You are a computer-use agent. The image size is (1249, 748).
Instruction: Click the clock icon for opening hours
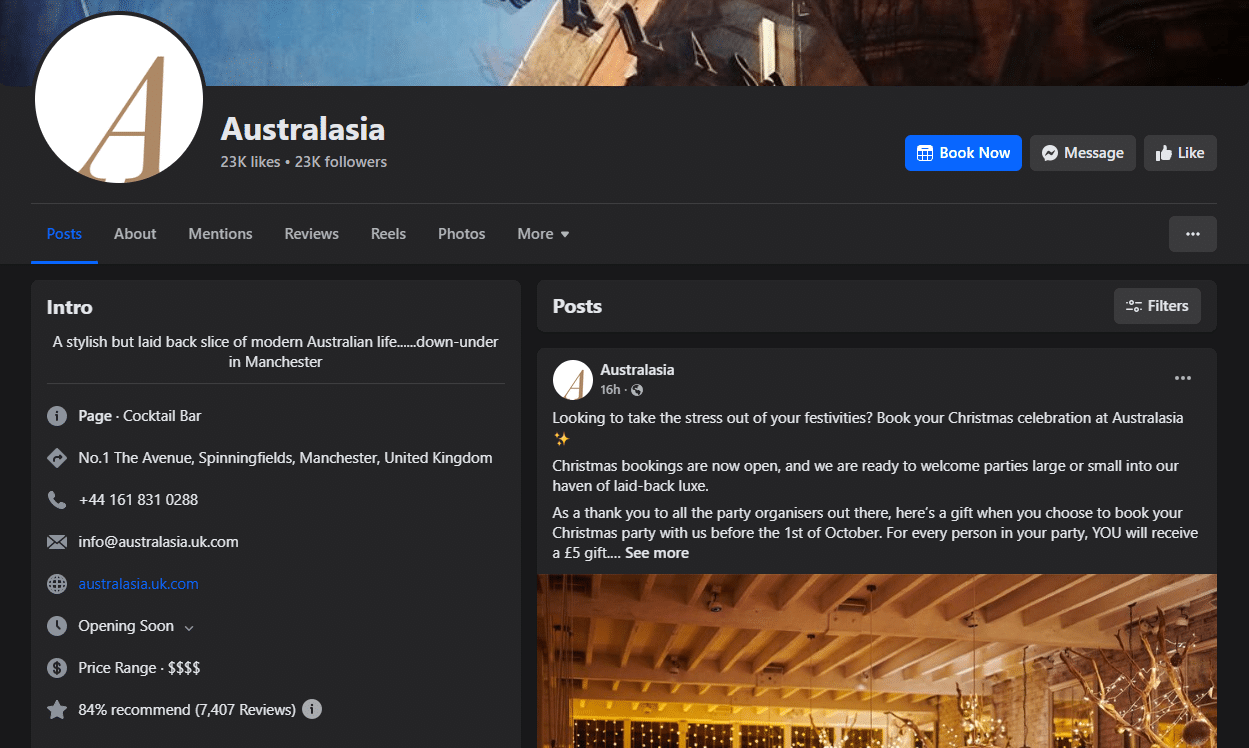57,626
